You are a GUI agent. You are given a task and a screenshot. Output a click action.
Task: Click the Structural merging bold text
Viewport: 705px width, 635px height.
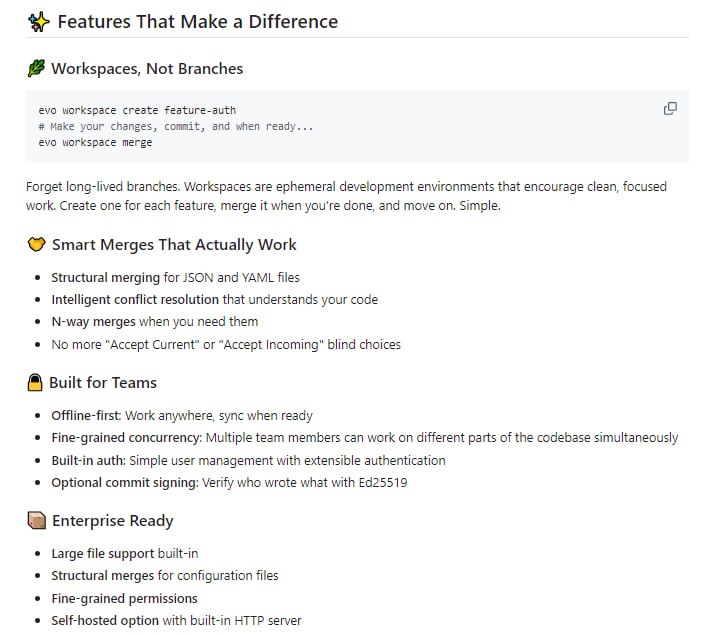point(105,277)
